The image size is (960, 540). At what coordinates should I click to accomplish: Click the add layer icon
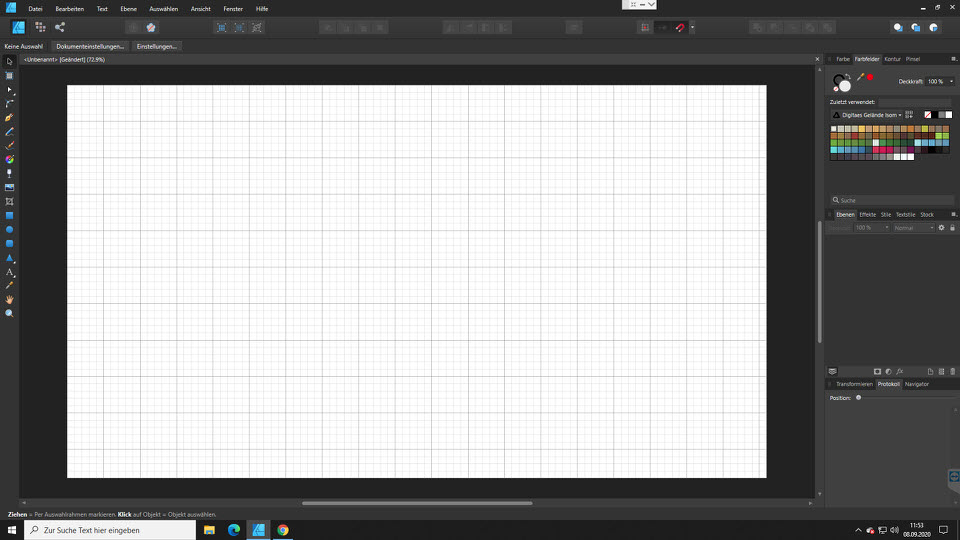(931, 372)
